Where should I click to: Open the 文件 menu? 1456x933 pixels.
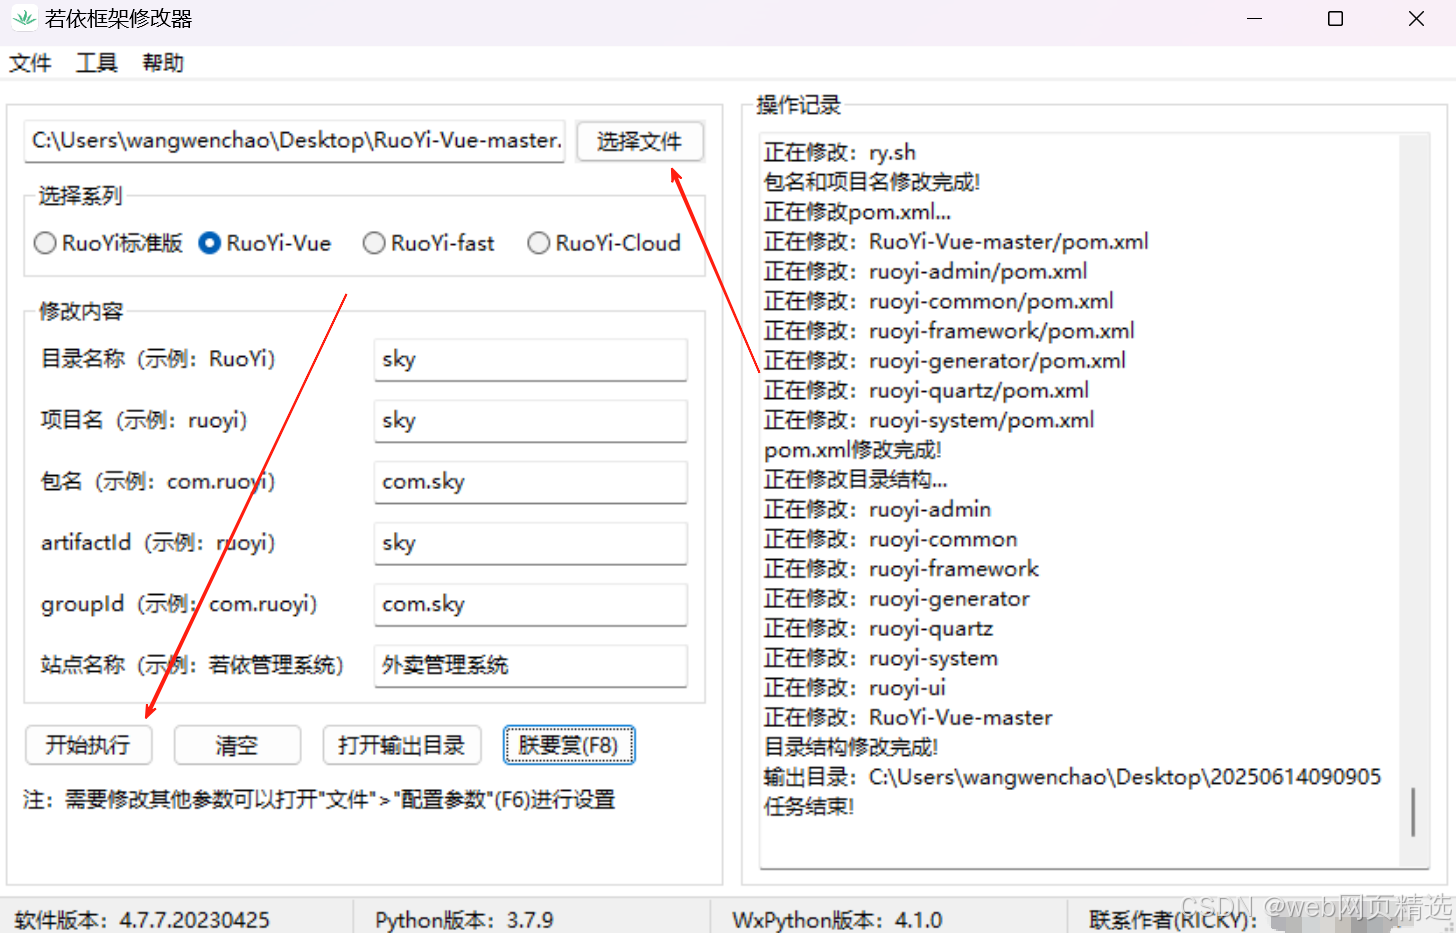[30, 63]
